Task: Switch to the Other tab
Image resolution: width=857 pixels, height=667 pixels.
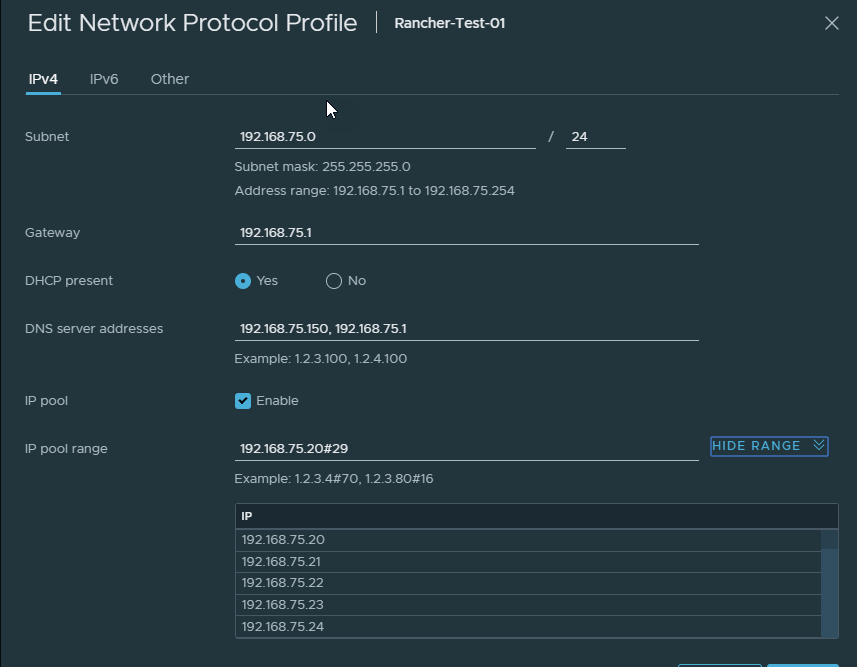Action: pyautogui.click(x=169, y=78)
